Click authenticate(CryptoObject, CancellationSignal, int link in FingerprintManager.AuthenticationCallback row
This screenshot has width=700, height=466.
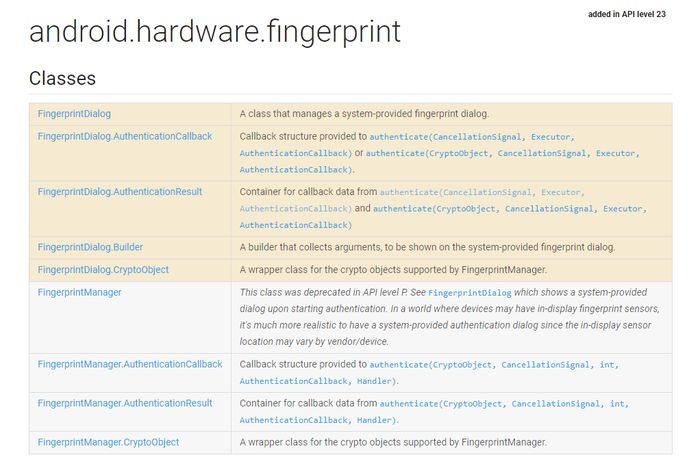pos(494,365)
